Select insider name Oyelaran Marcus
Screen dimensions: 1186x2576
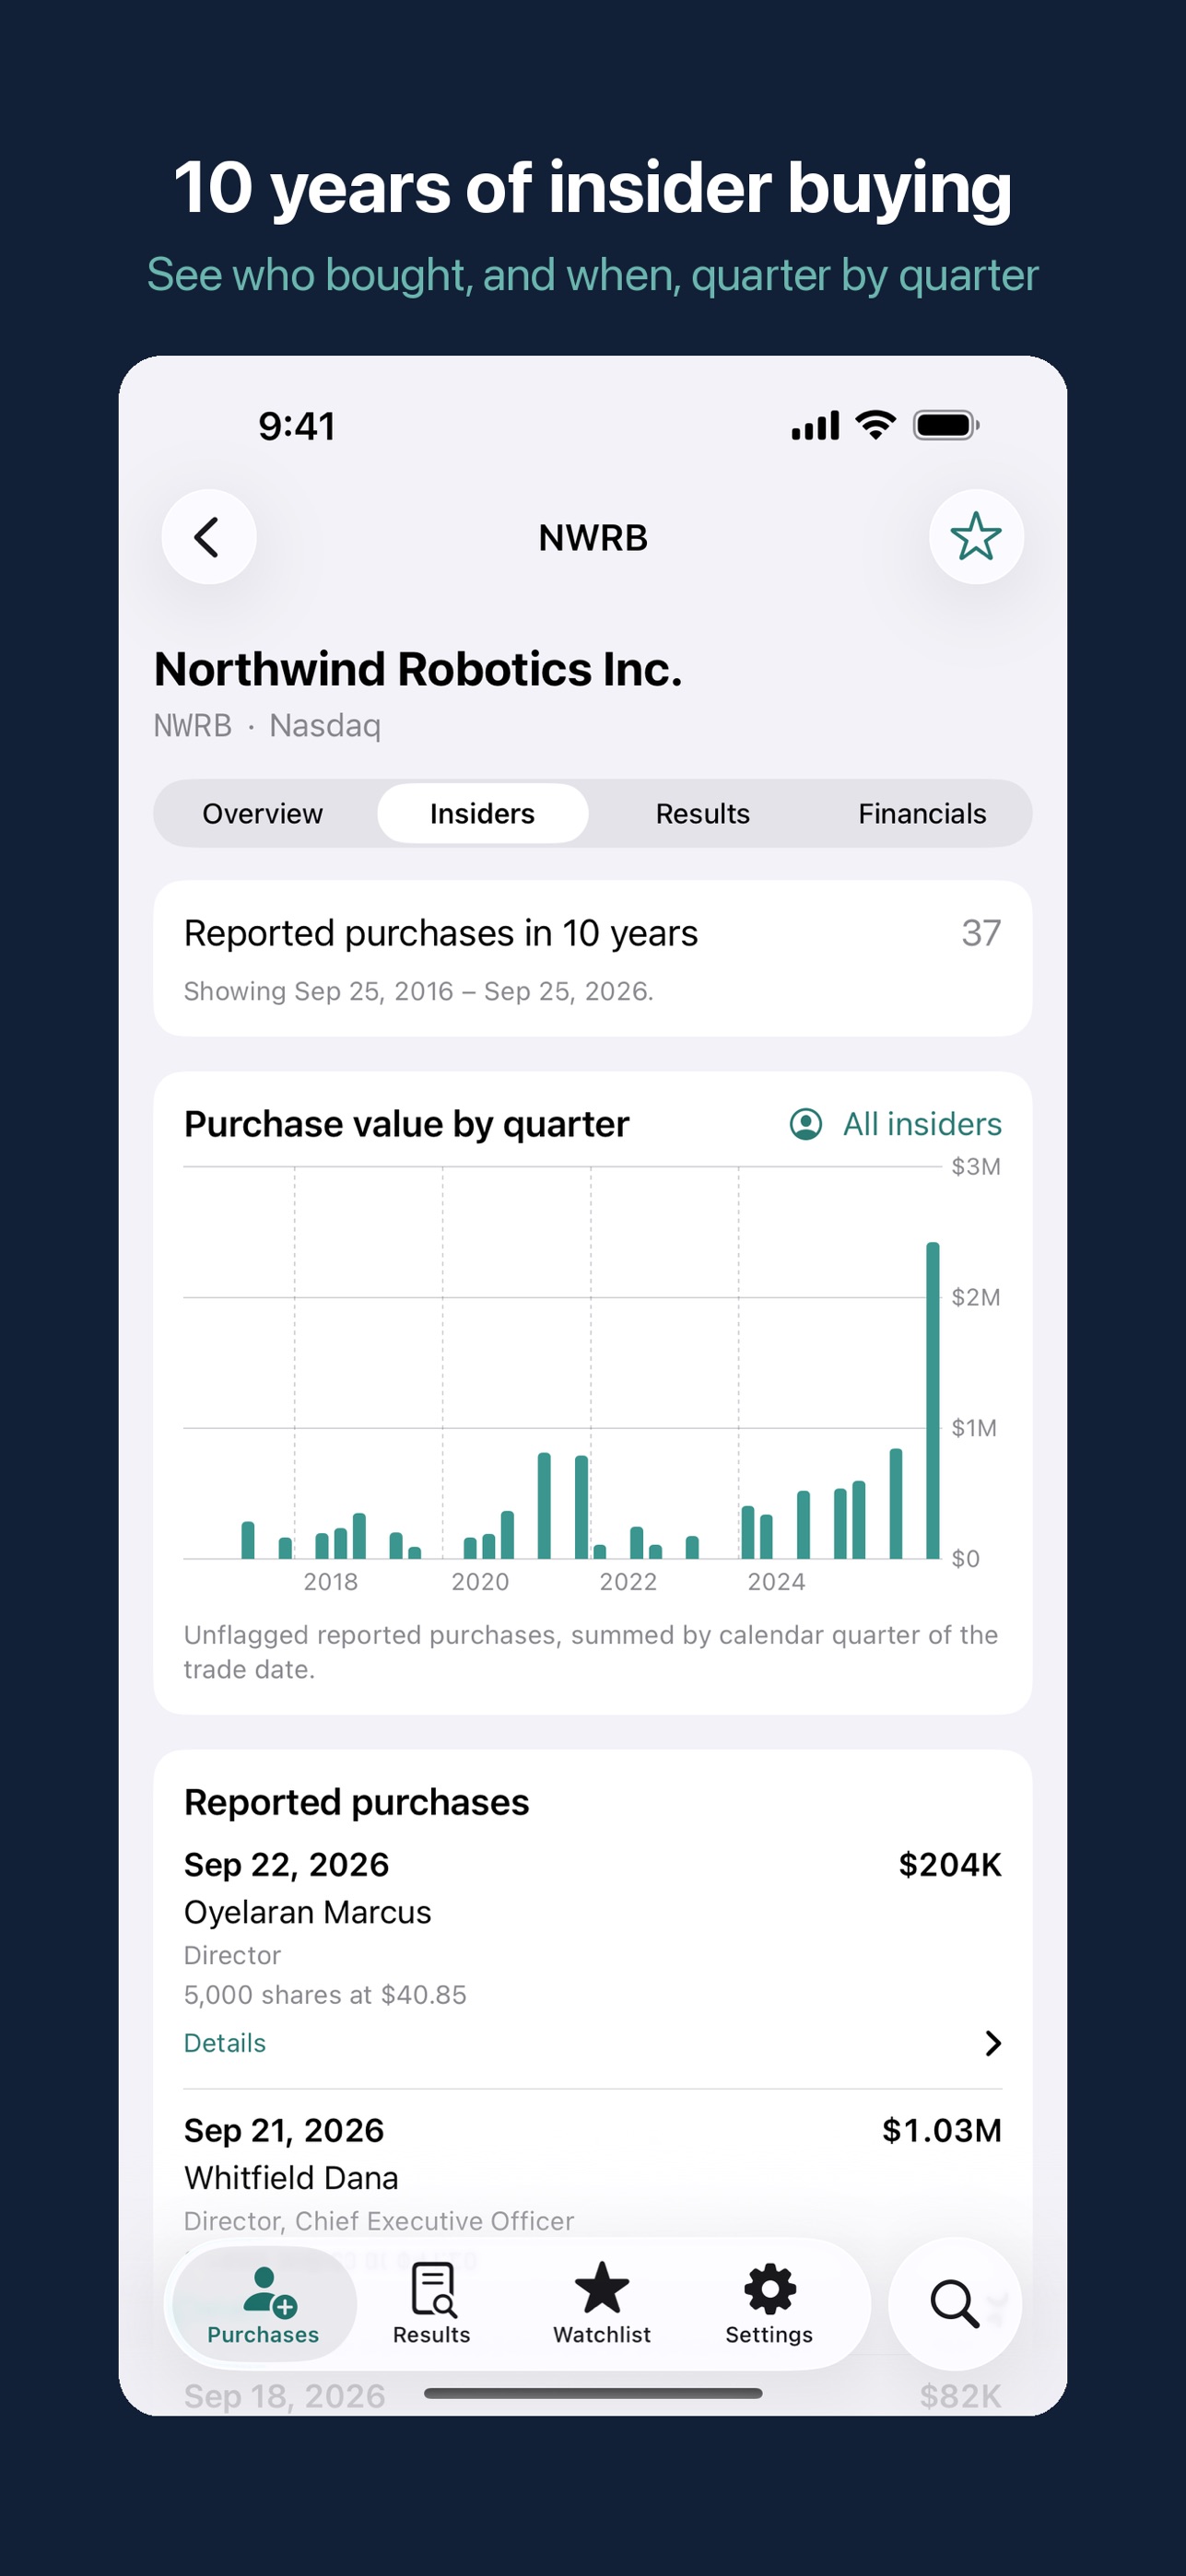(308, 1912)
